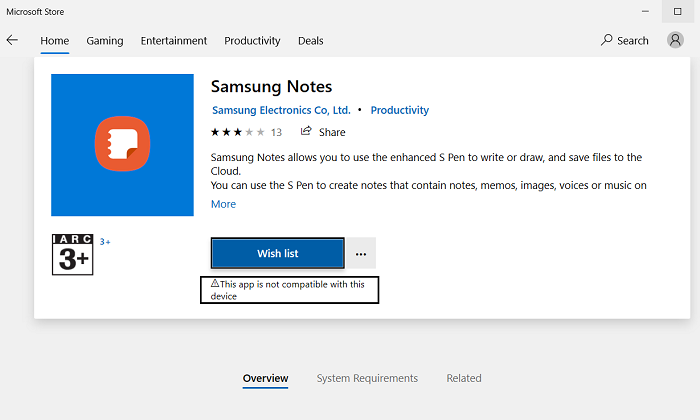
Task: Open the Deals tab
Action: [x=310, y=41]
